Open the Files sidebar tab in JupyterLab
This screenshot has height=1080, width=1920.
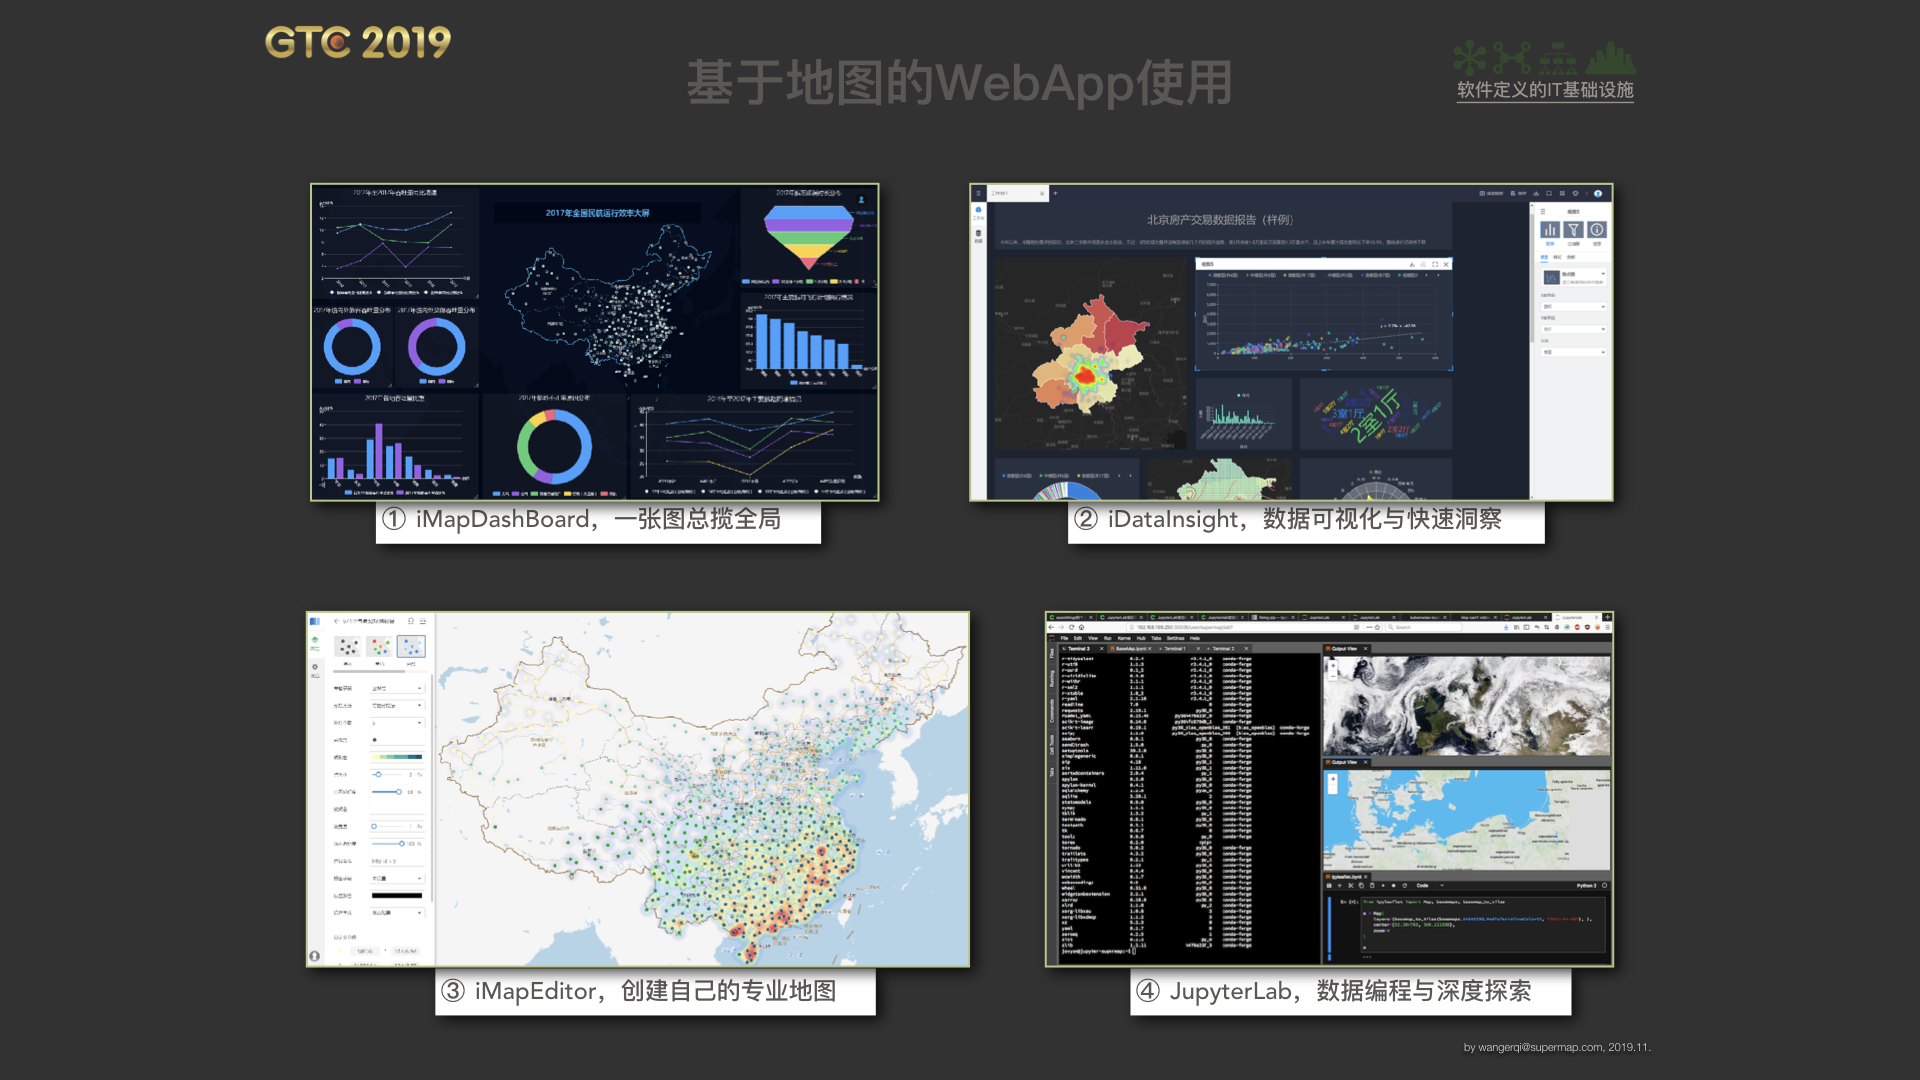coord(1052,654)
